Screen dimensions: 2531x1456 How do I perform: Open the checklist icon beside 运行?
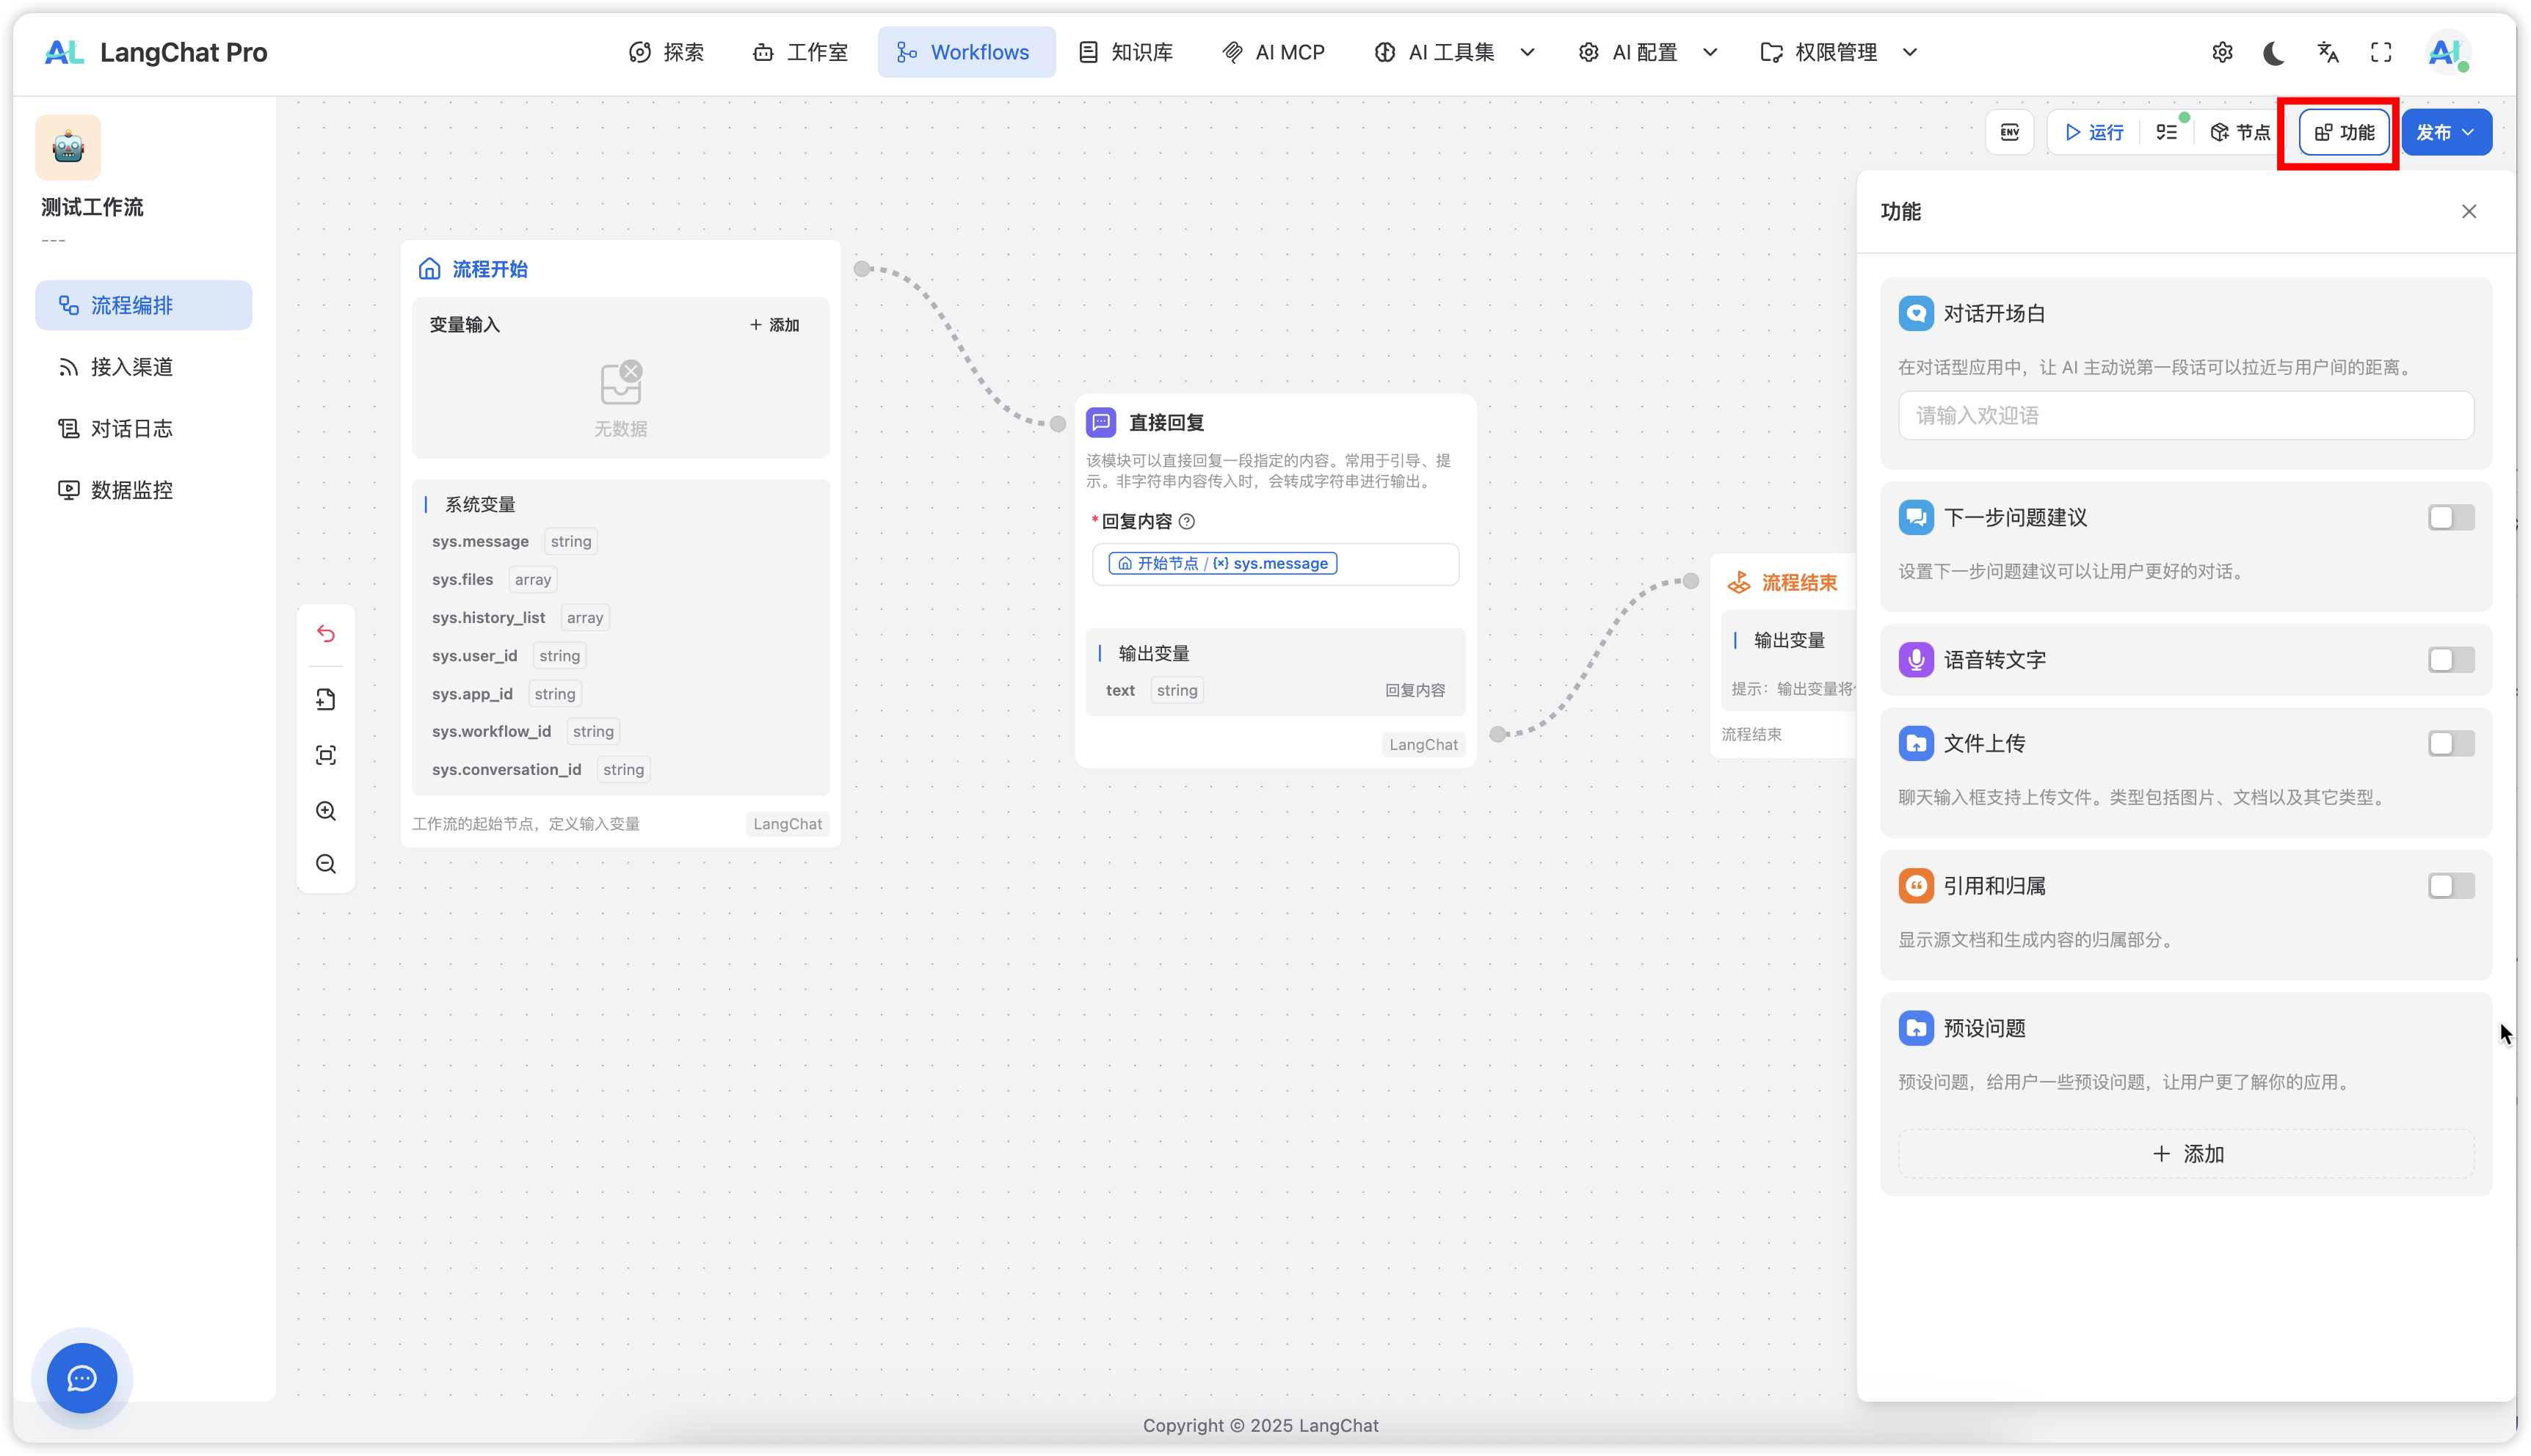click(2167, 132)
